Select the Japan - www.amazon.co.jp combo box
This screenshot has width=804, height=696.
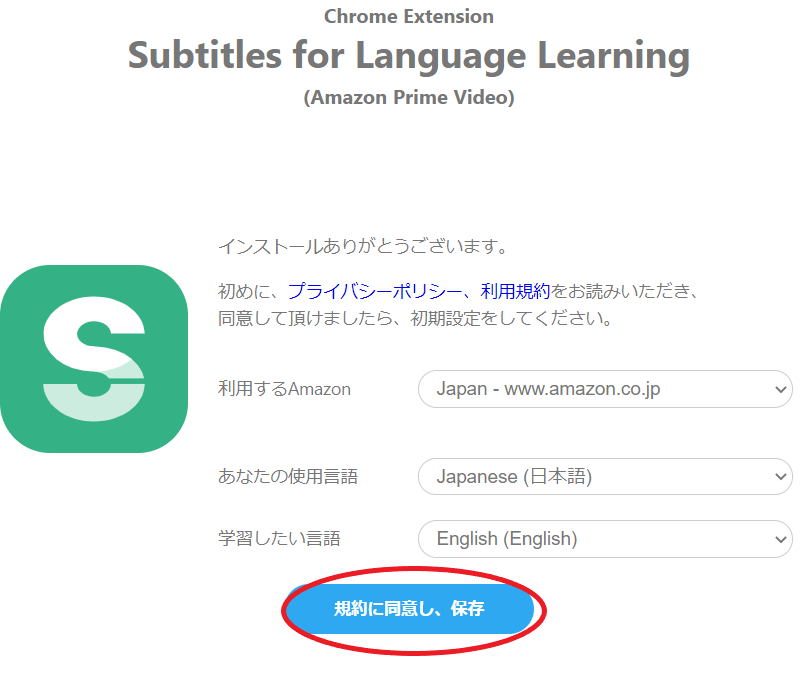(603, 389)
